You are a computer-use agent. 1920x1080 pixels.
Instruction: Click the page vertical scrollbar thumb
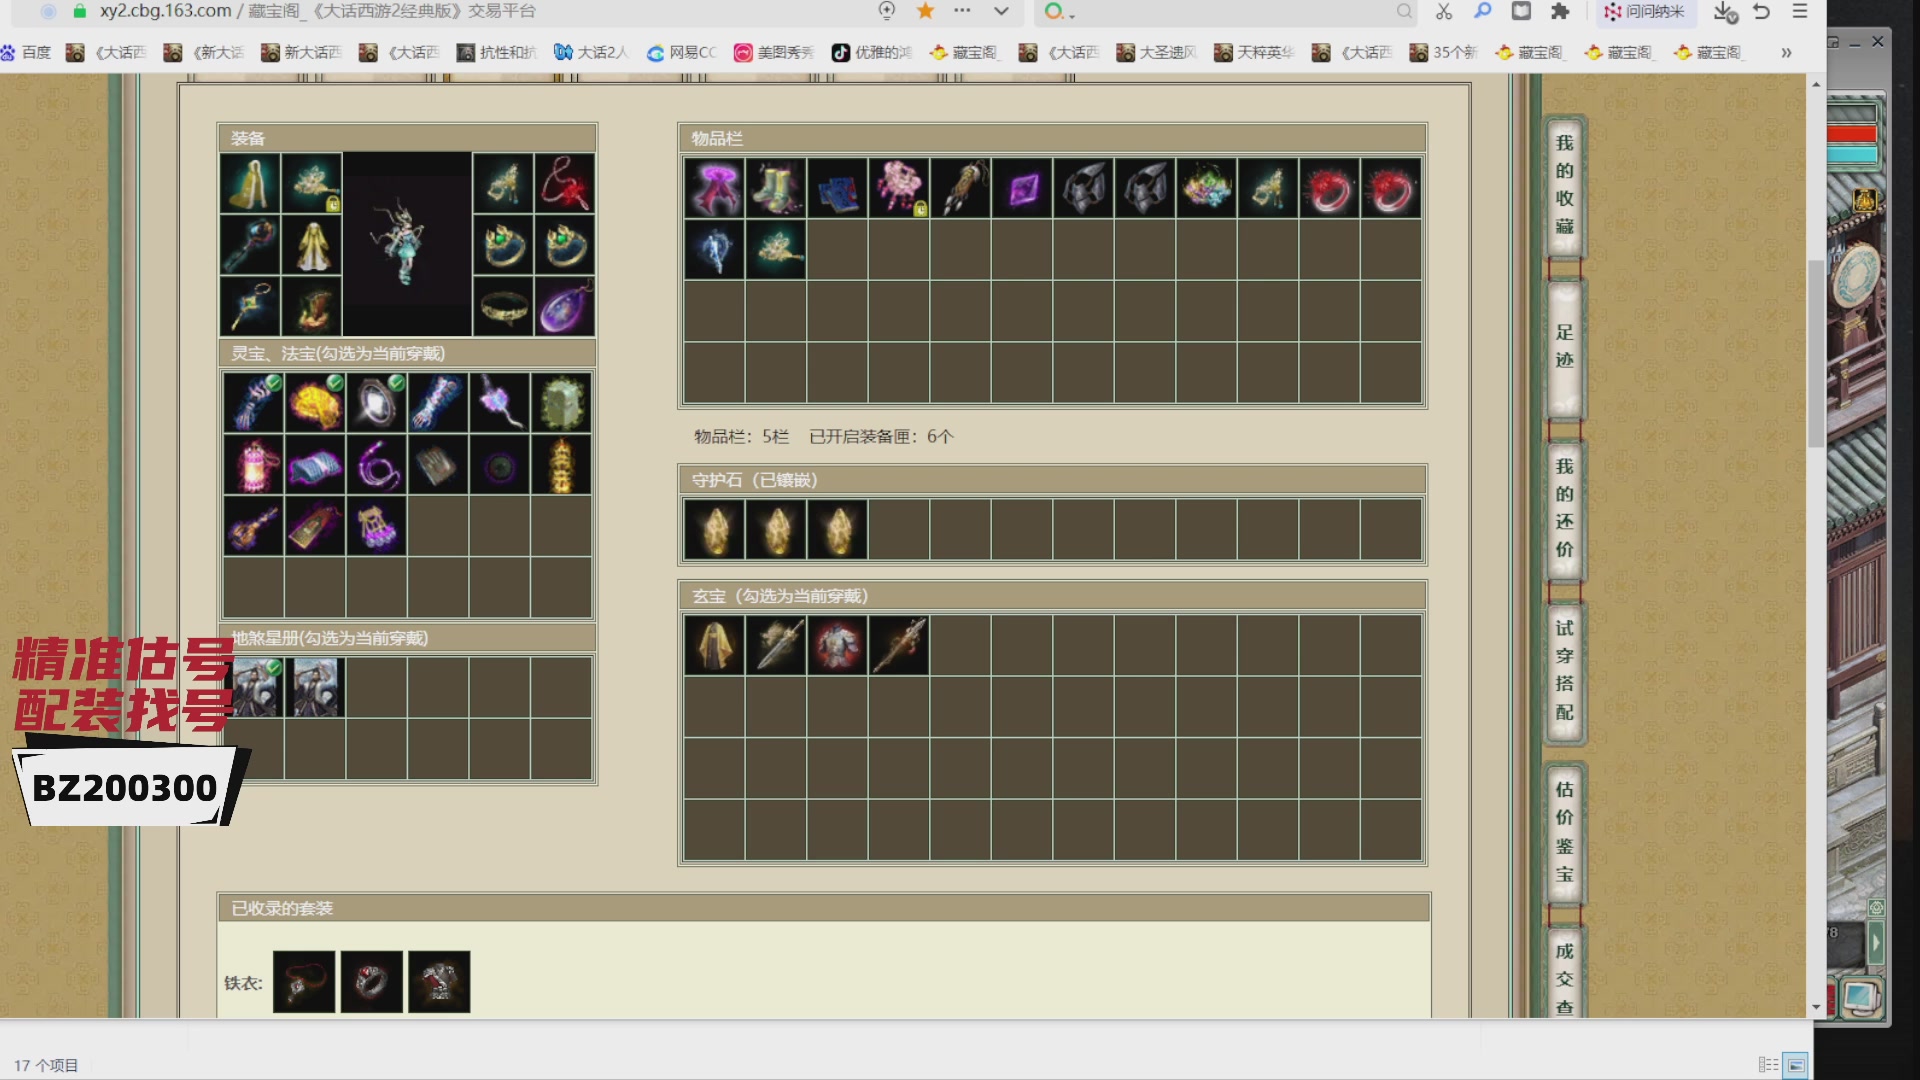tap(1815, 352)
